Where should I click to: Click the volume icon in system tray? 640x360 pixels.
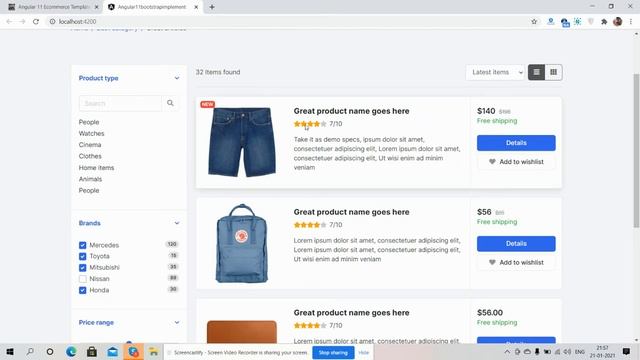coord(567,351)
